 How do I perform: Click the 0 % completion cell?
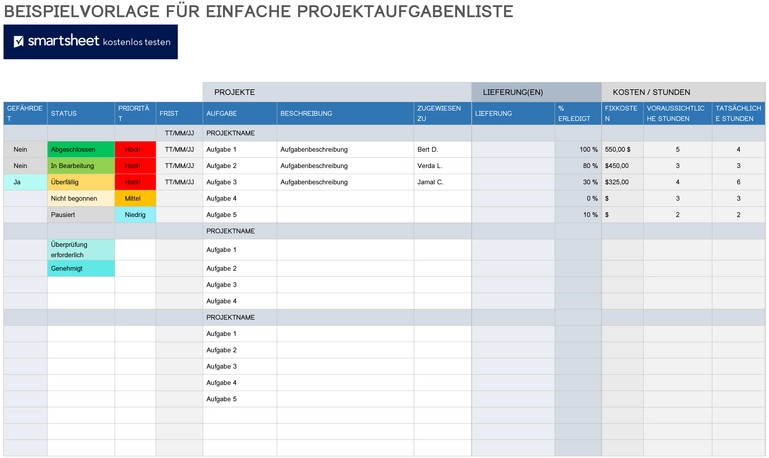[578, 199]
